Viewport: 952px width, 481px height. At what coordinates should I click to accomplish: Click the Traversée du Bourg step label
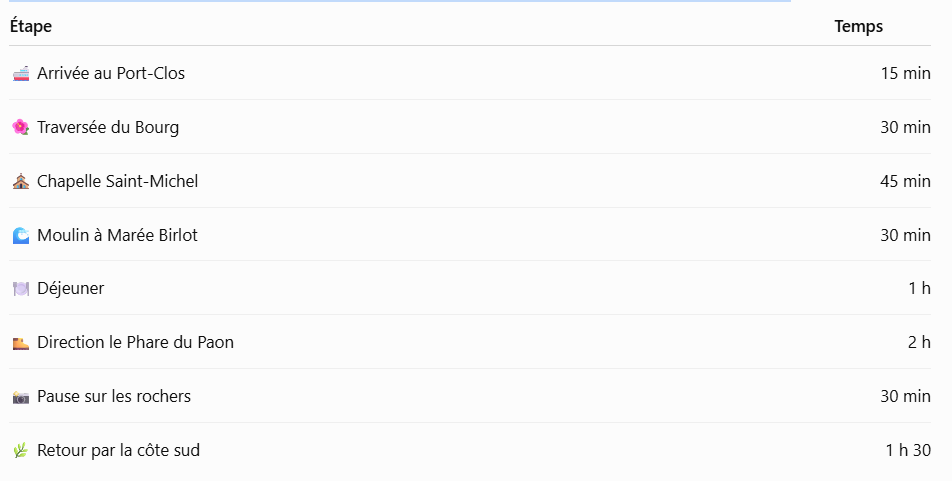click(108, 128)
